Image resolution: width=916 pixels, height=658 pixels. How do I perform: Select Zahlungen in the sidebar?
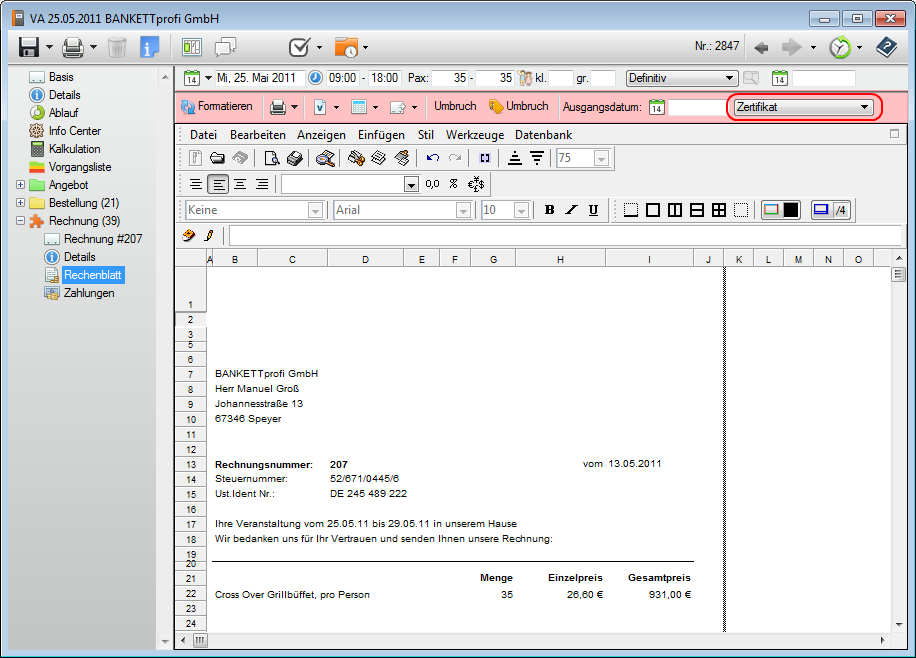point(88,293)
